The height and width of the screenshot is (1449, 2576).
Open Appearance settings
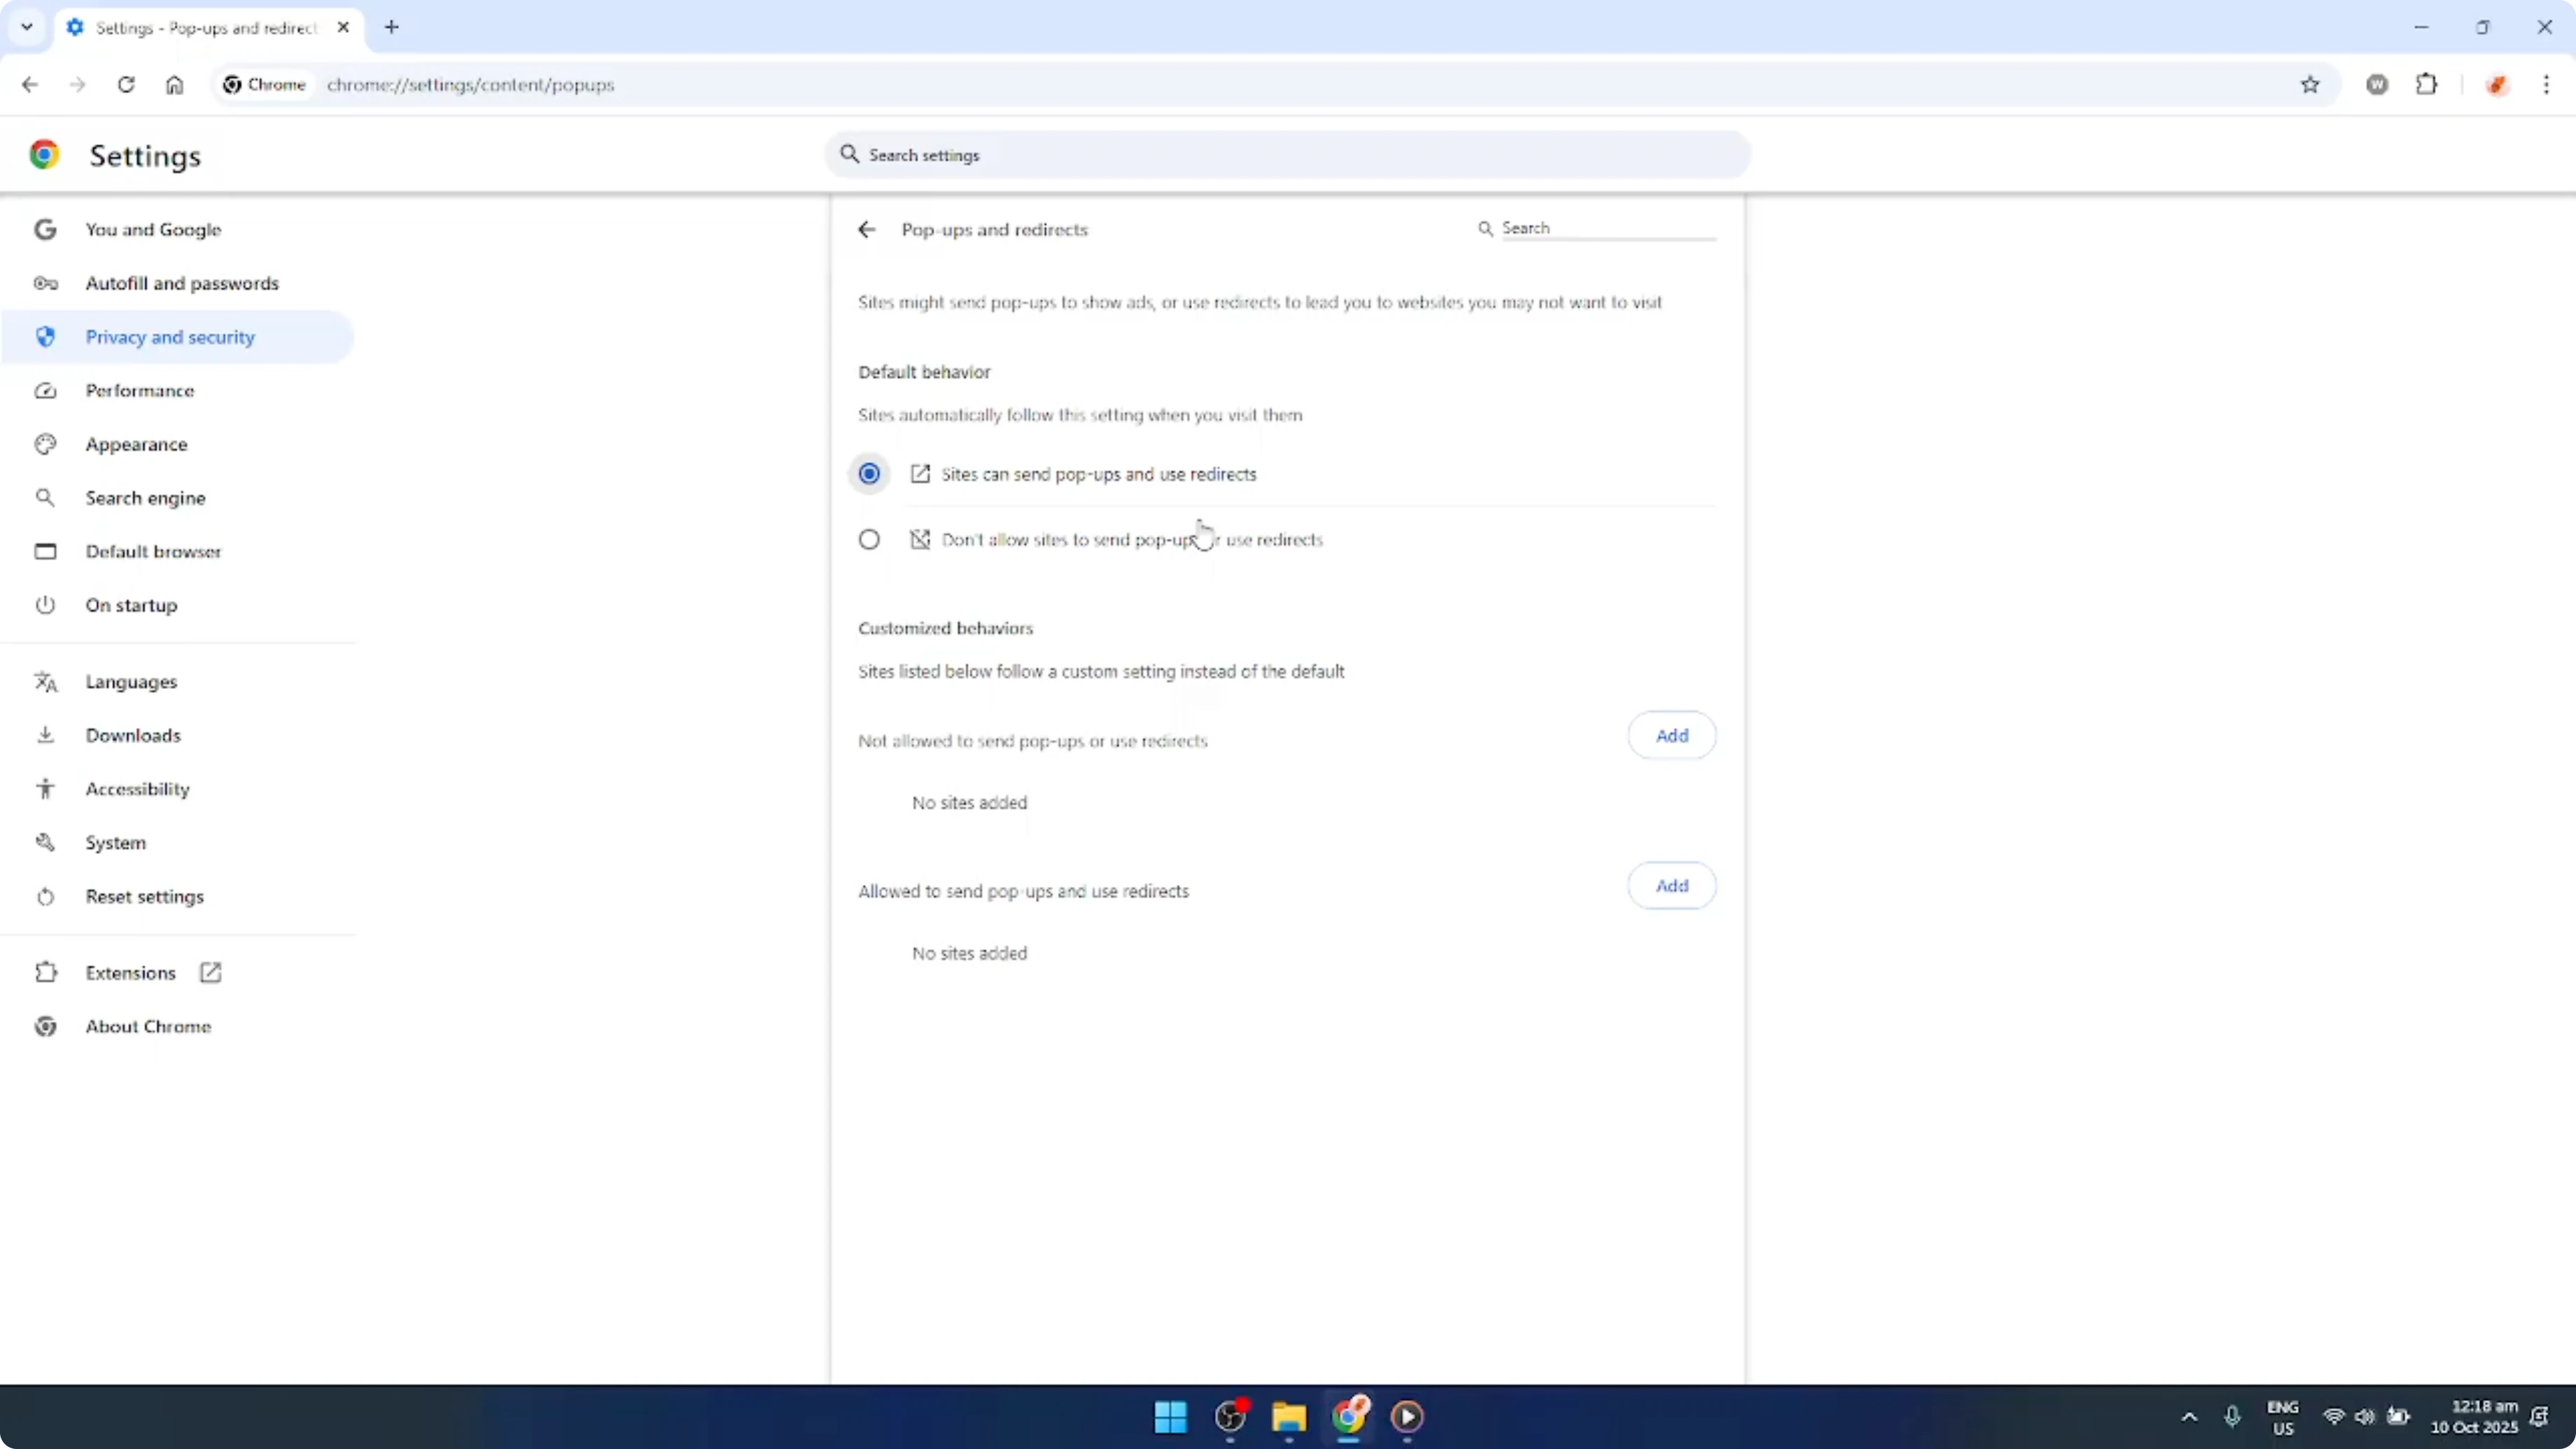coord(136,445)
